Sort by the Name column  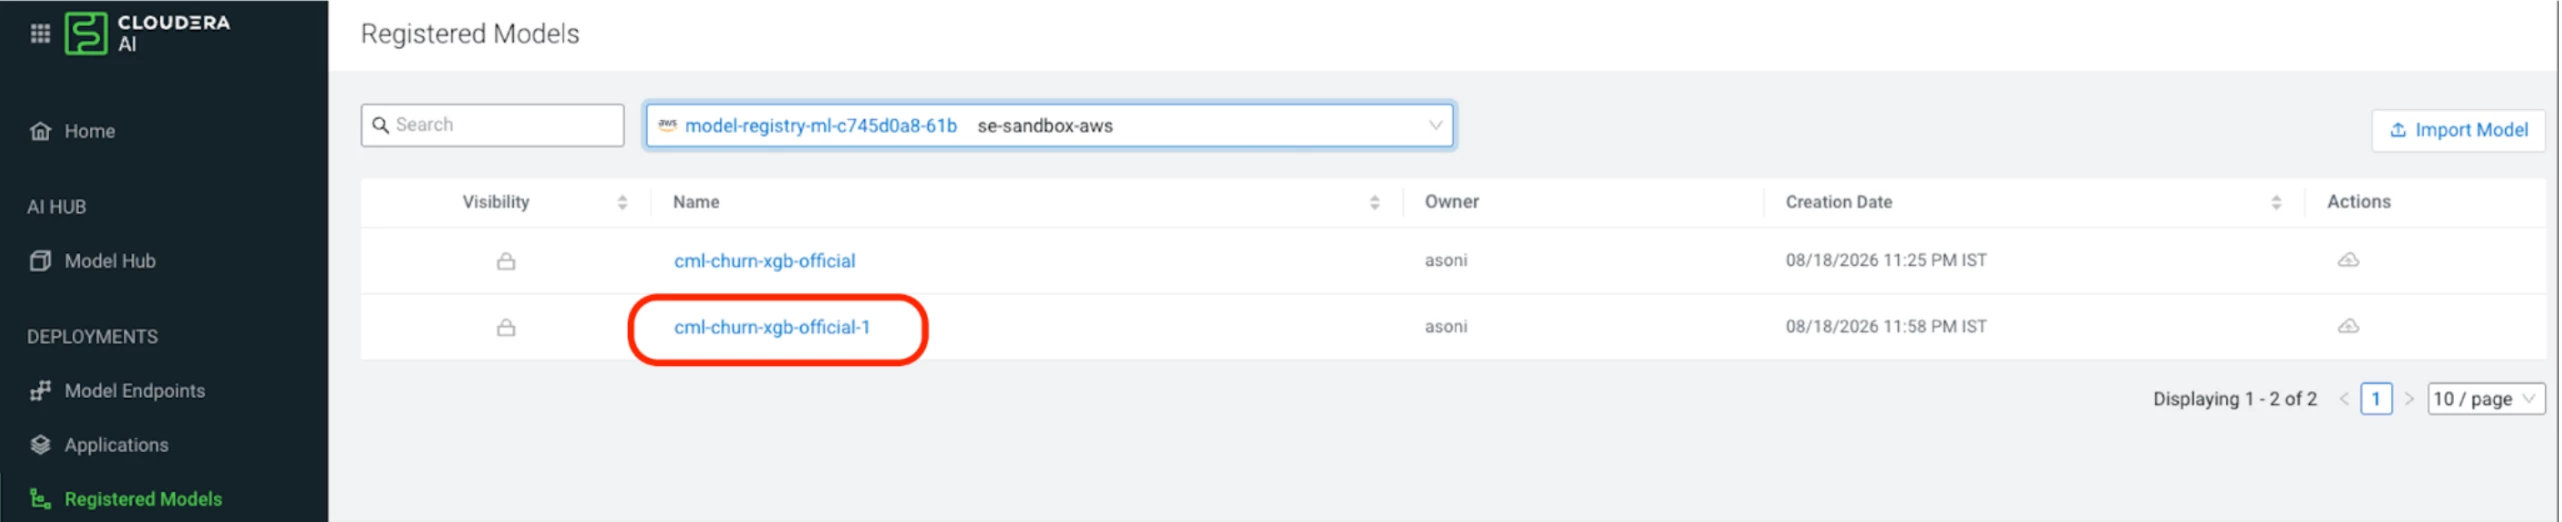(1374, 203)
